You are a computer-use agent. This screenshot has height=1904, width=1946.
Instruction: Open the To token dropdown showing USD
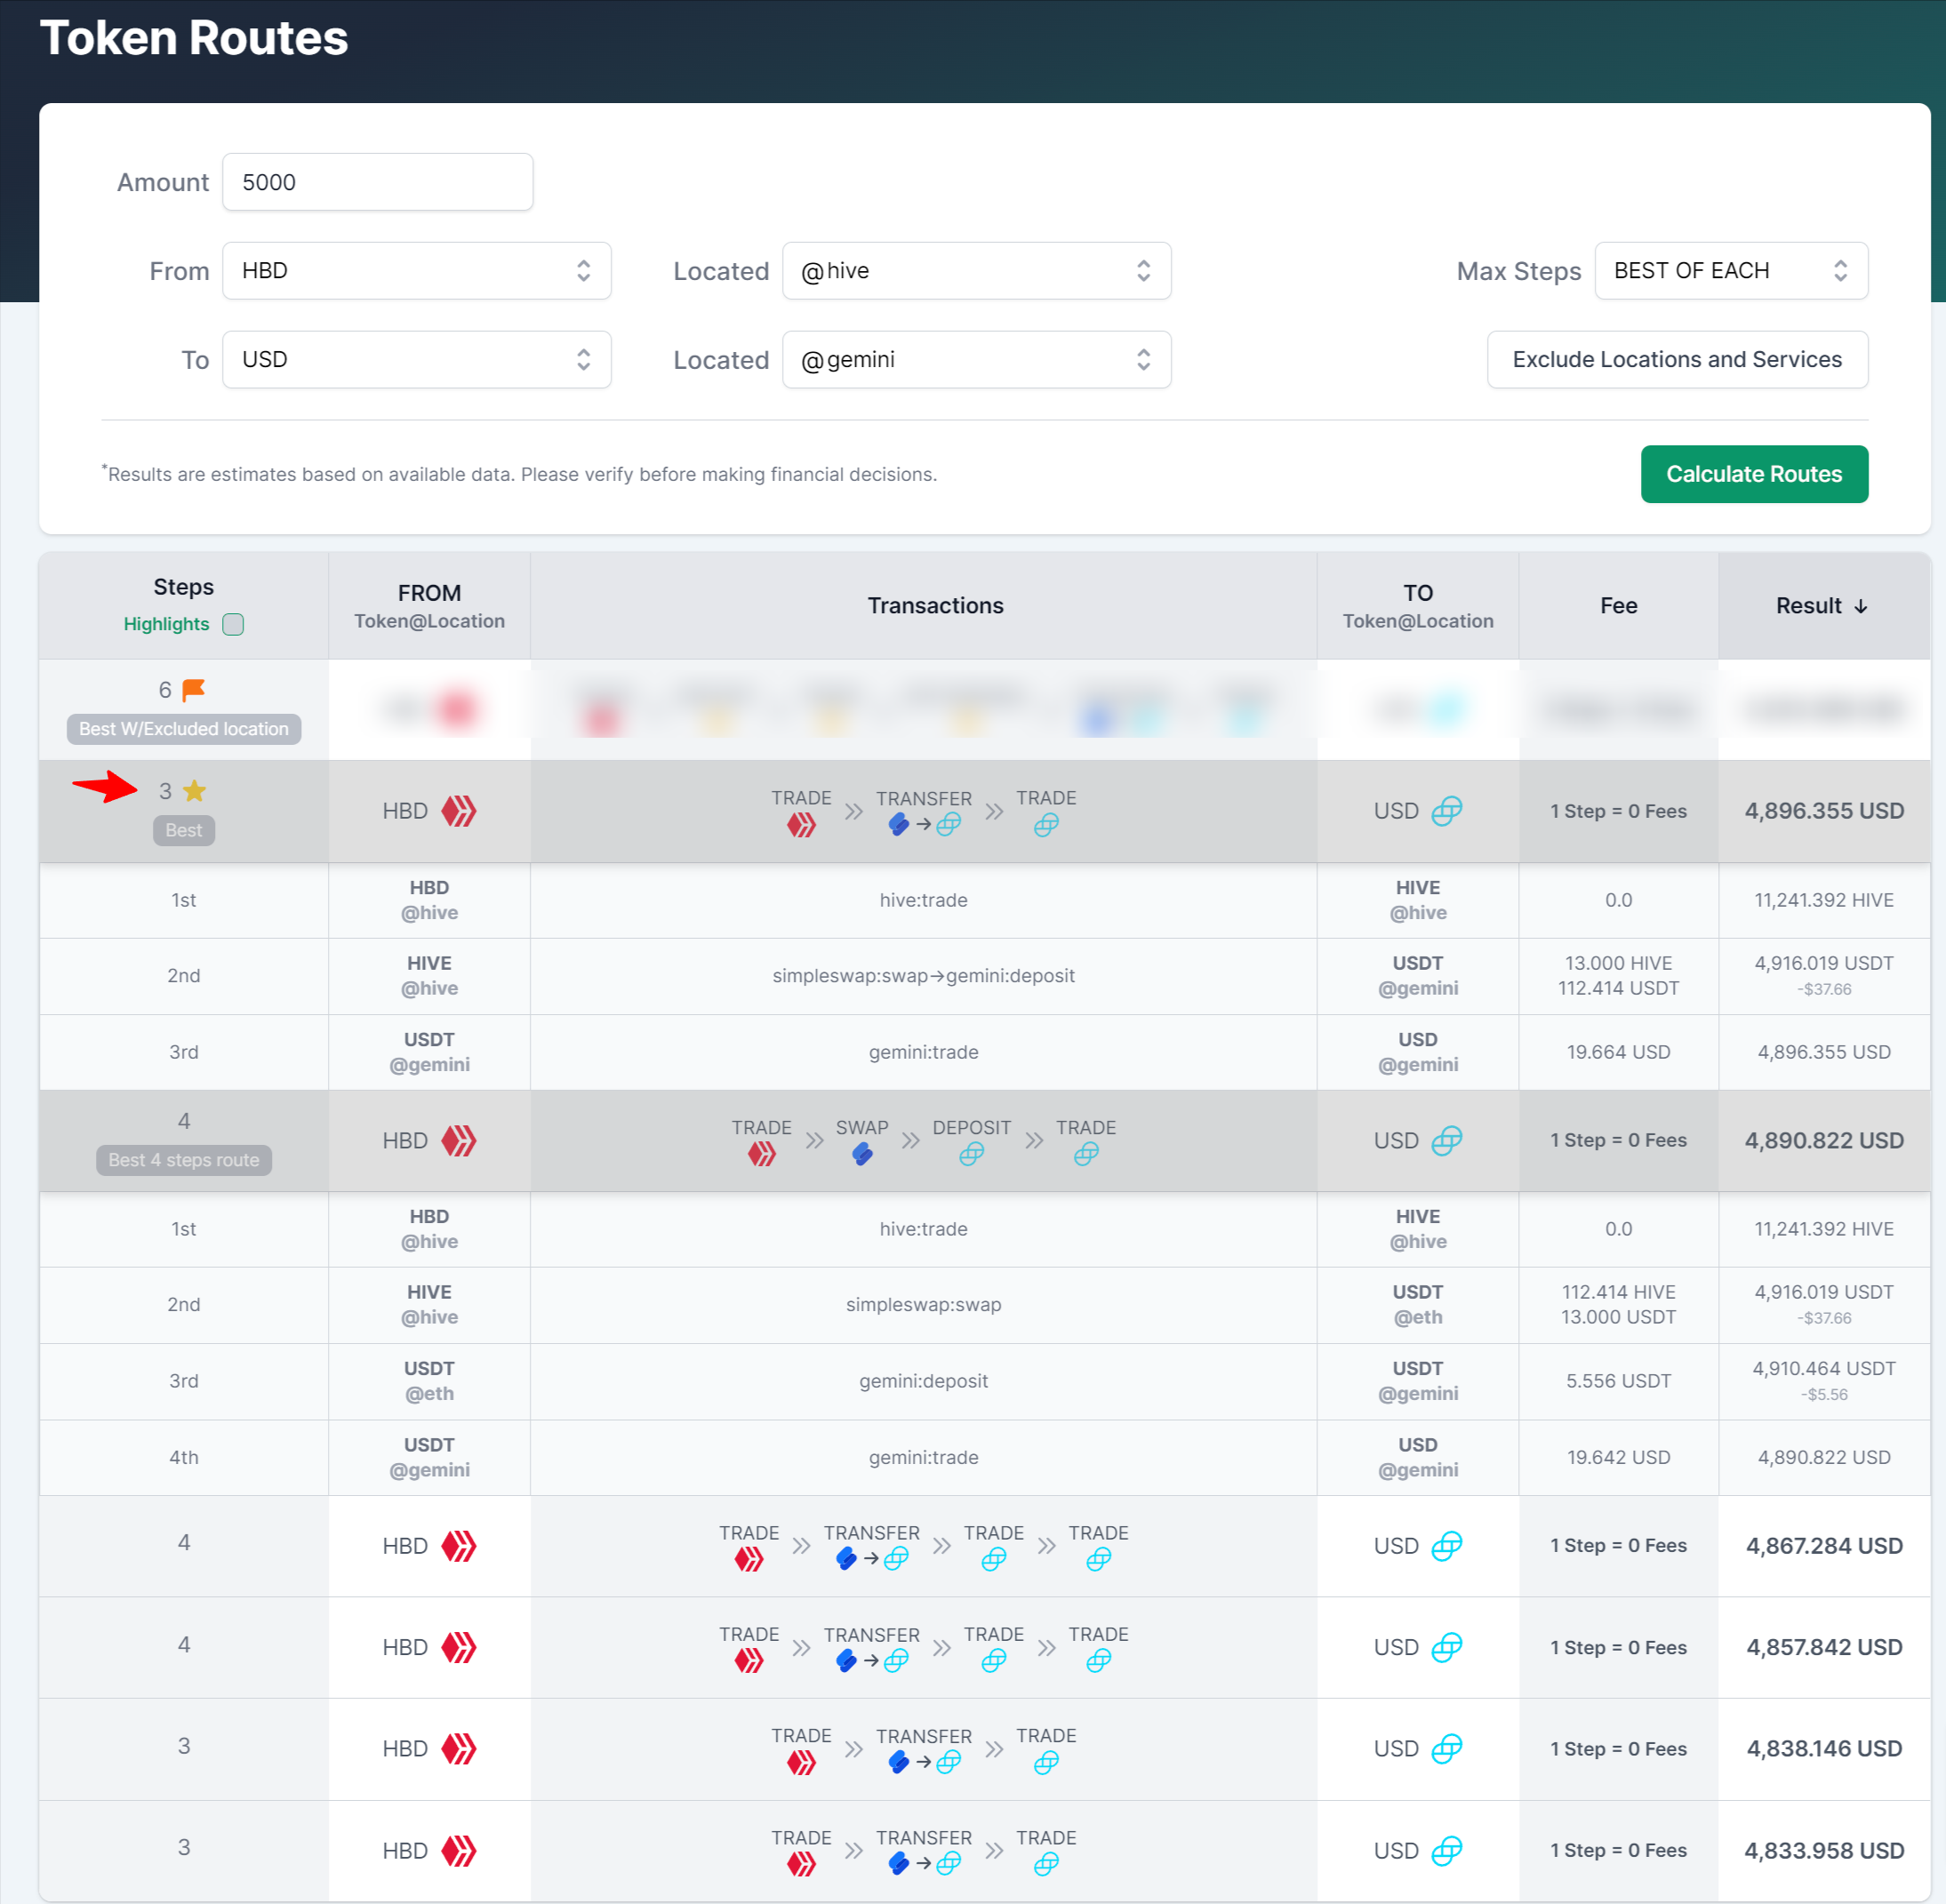pyautogui.click(x=416, y=360)
